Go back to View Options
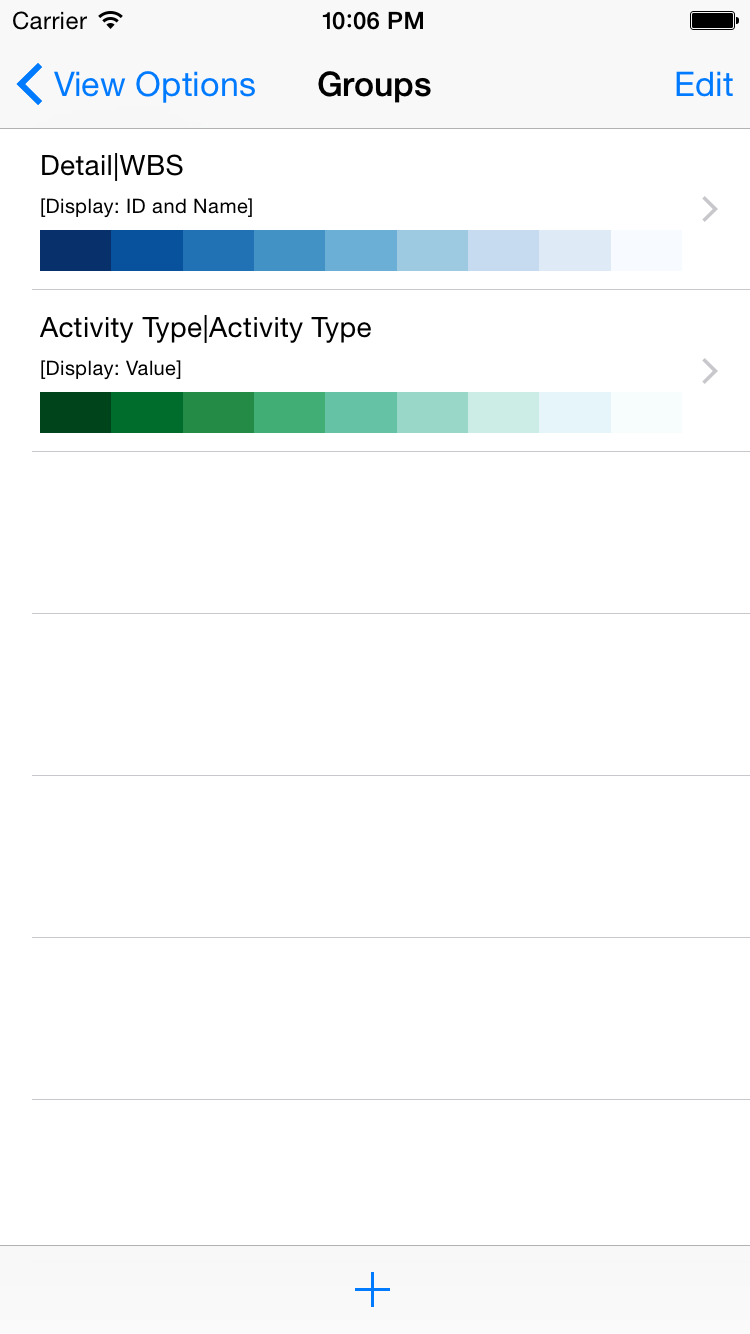This screenshot has height=1334, width=750. coord(154,85)
